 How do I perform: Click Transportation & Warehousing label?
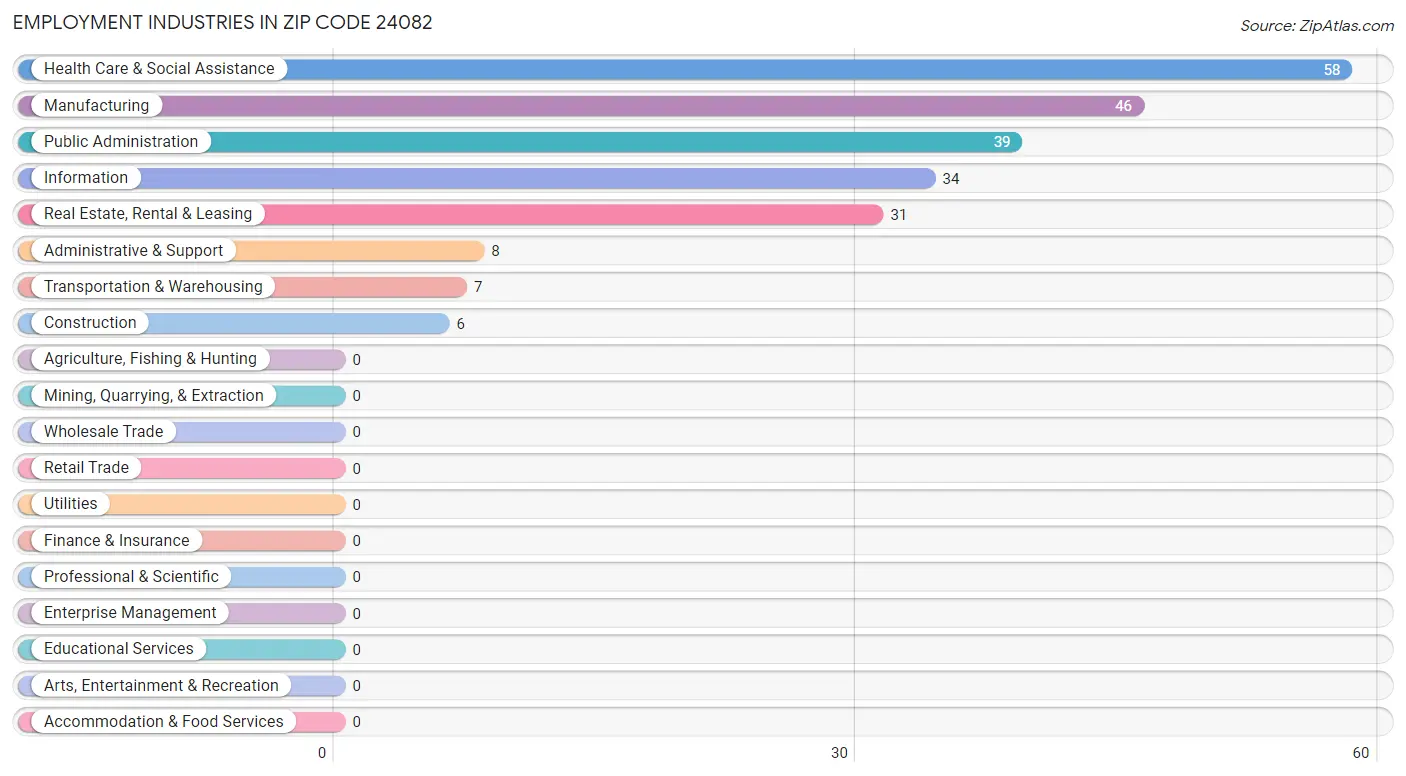tap(153, 286)
